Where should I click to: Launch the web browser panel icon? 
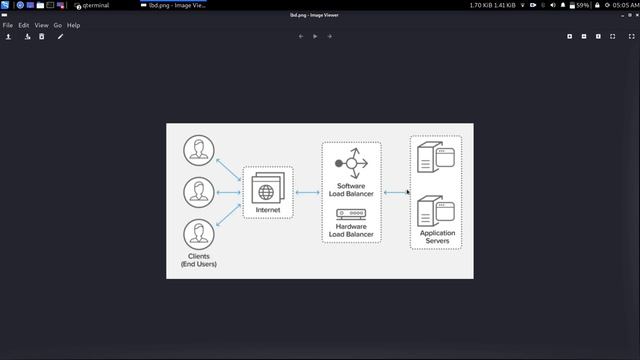[20, 5]
